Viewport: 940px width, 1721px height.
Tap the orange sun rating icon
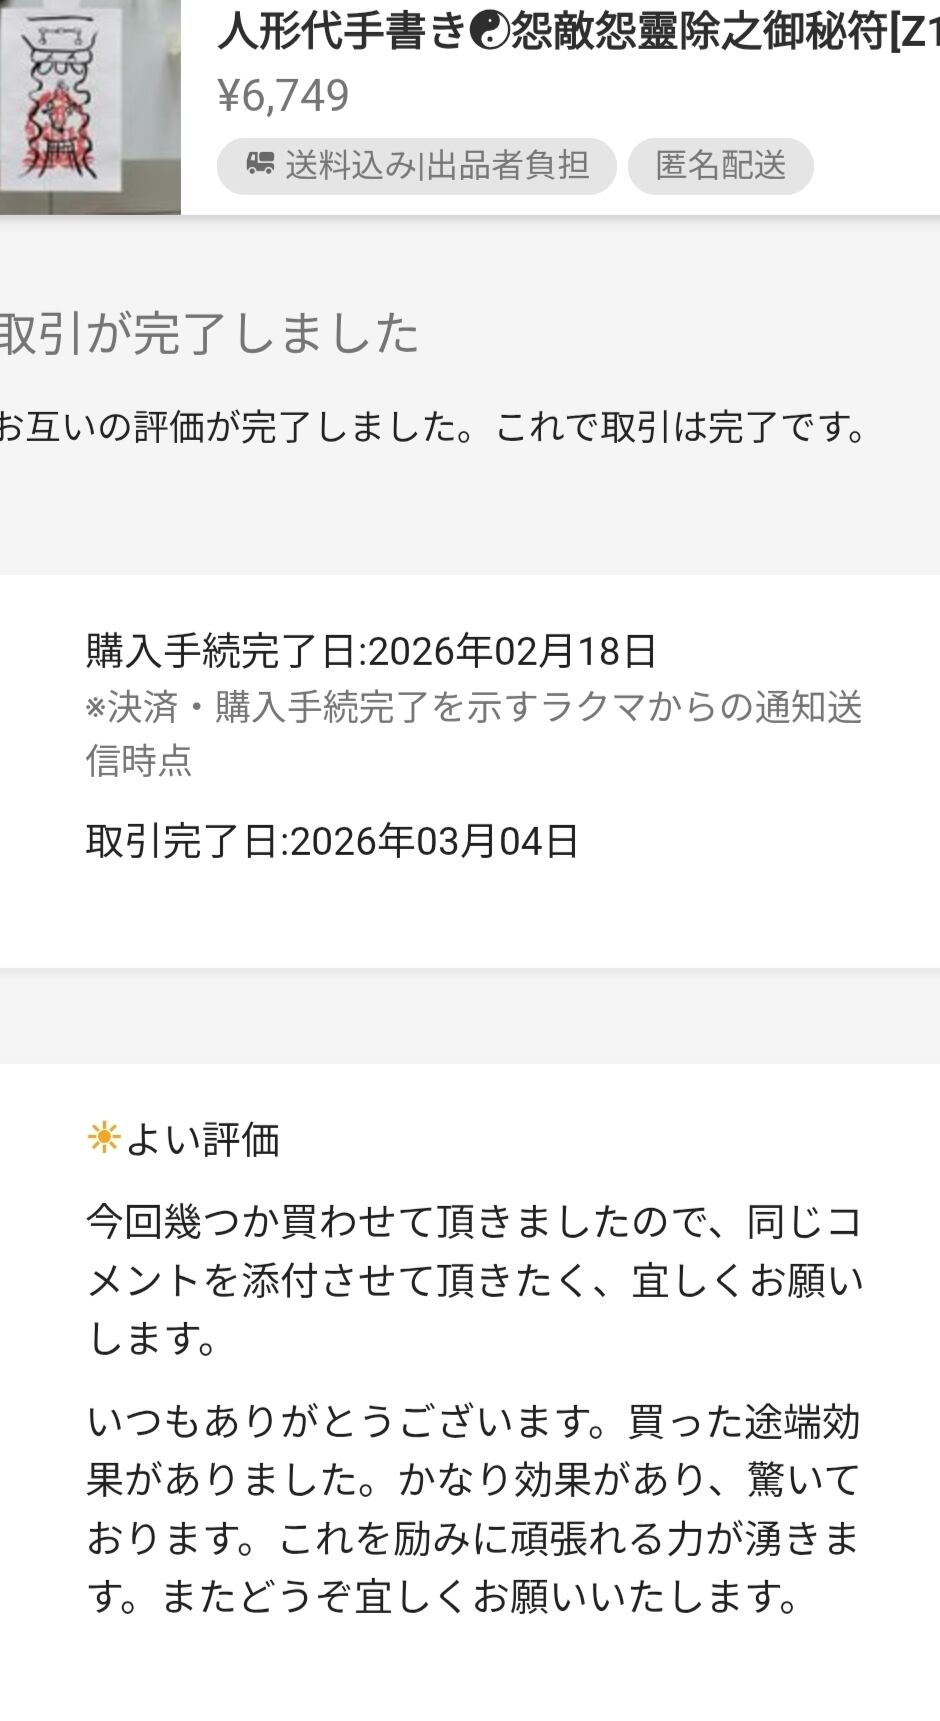coord(103,1138)
